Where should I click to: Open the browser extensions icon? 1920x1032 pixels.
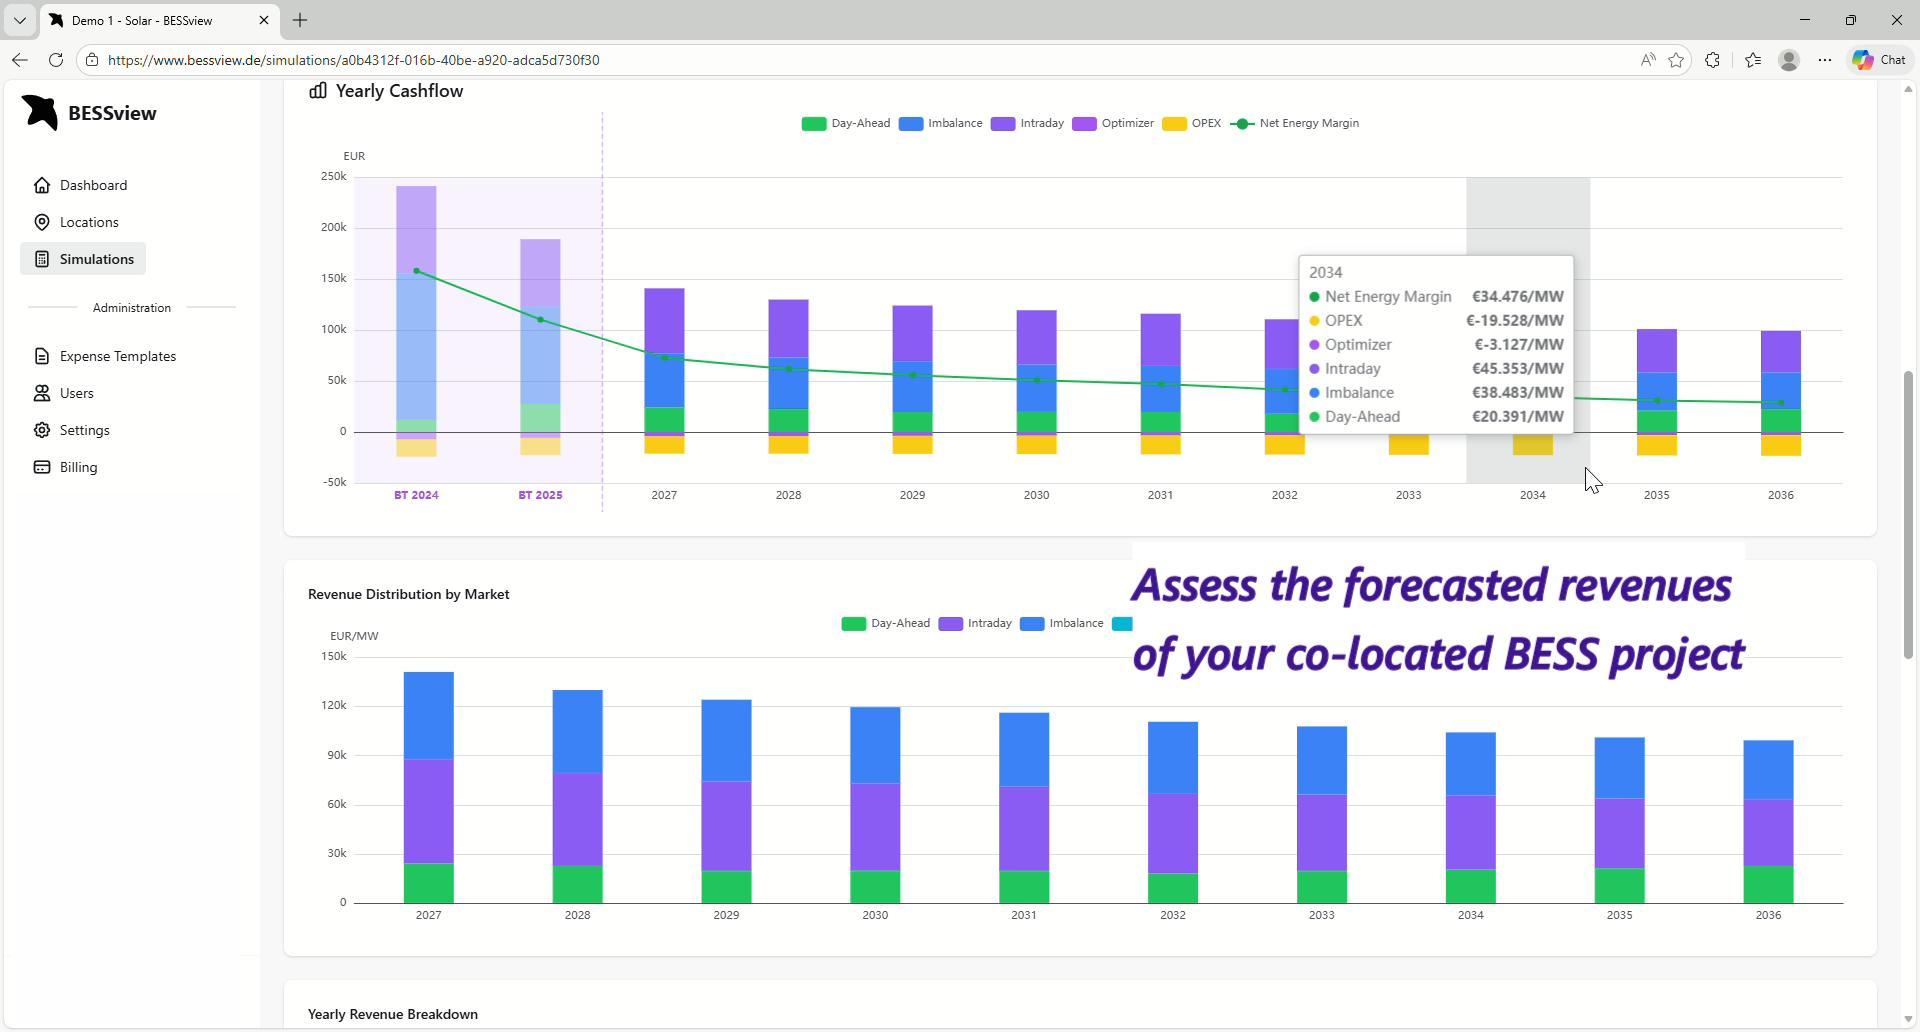tap(1712, 60)
